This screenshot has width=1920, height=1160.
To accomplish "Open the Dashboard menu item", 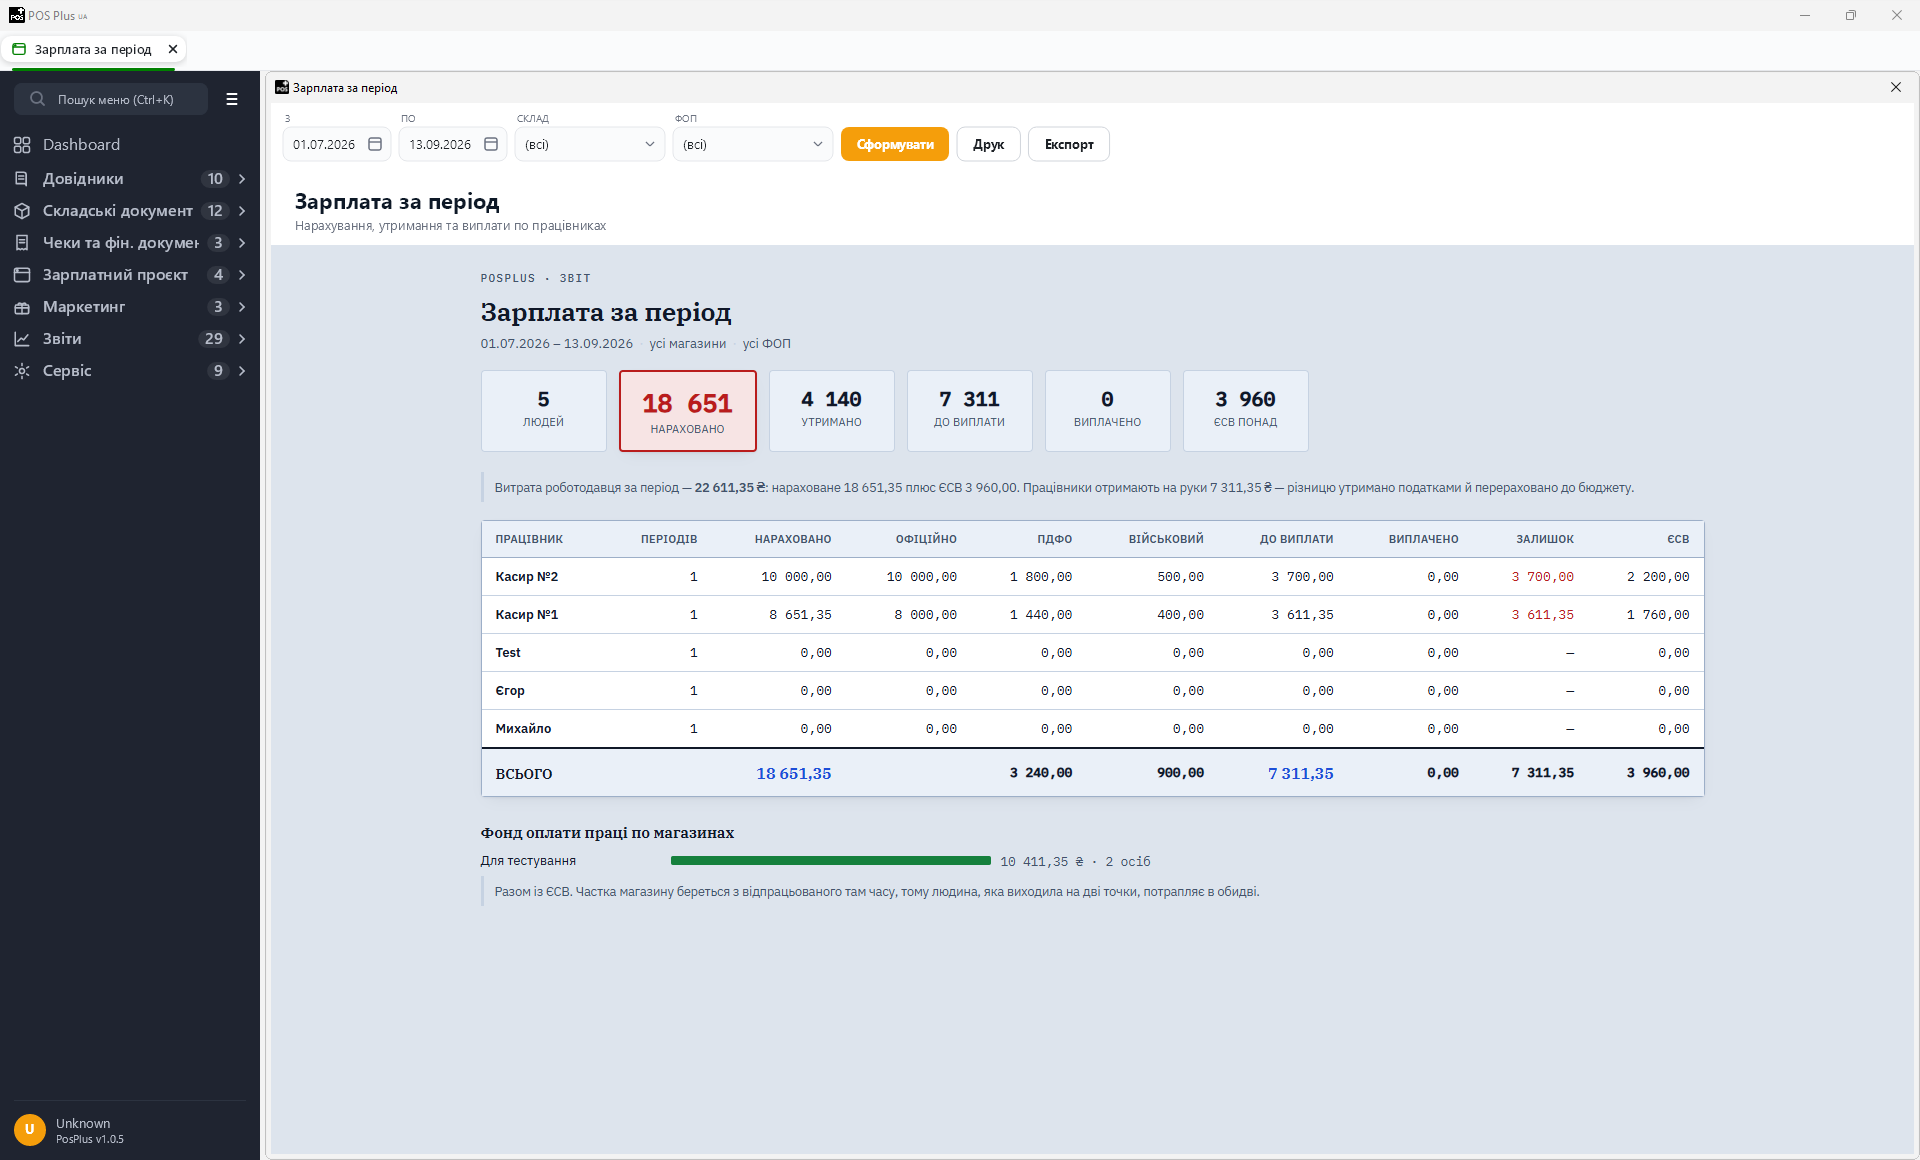I will coord(130,145).
